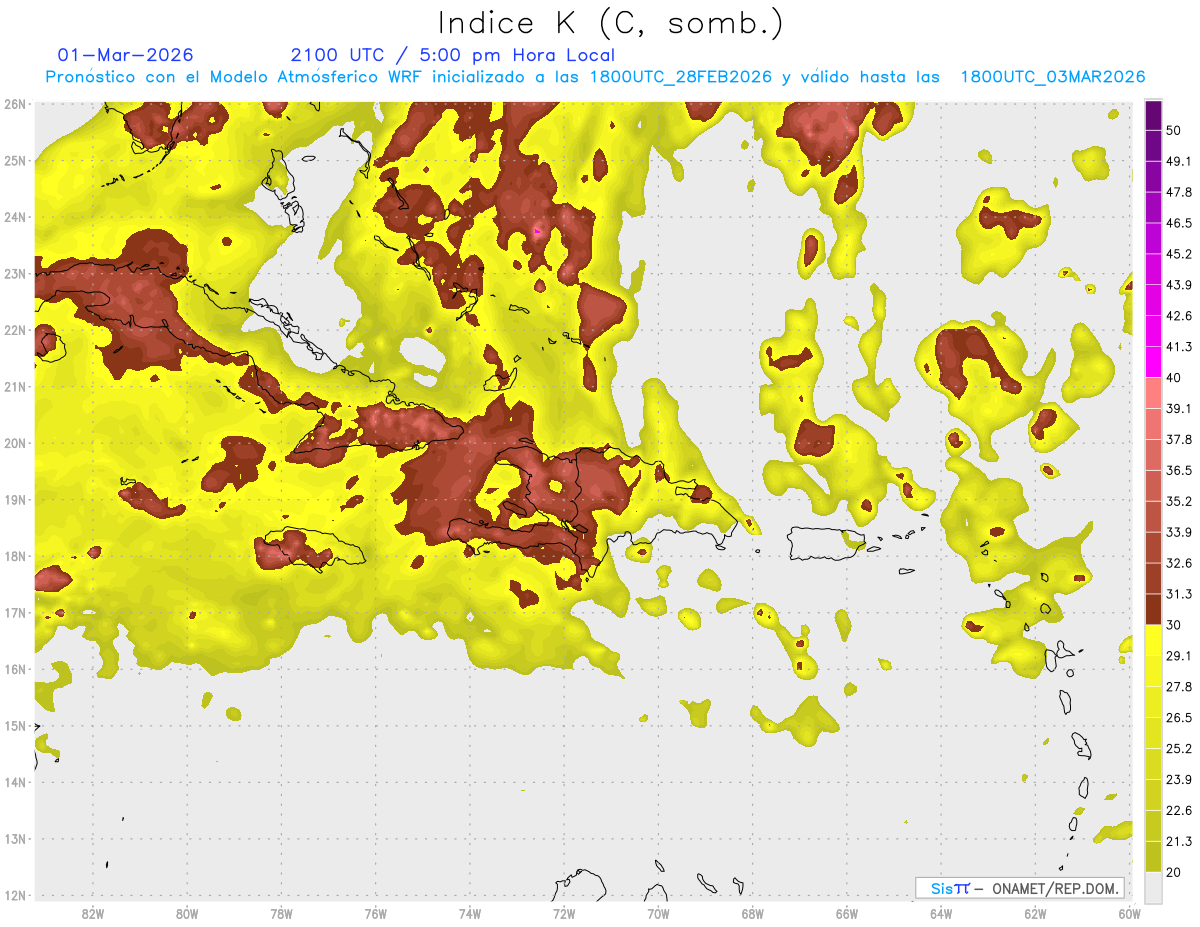Click the small magenta K-index peak near 24N
This screenshot has width=1200, height=927.
[x=538, y=231]
